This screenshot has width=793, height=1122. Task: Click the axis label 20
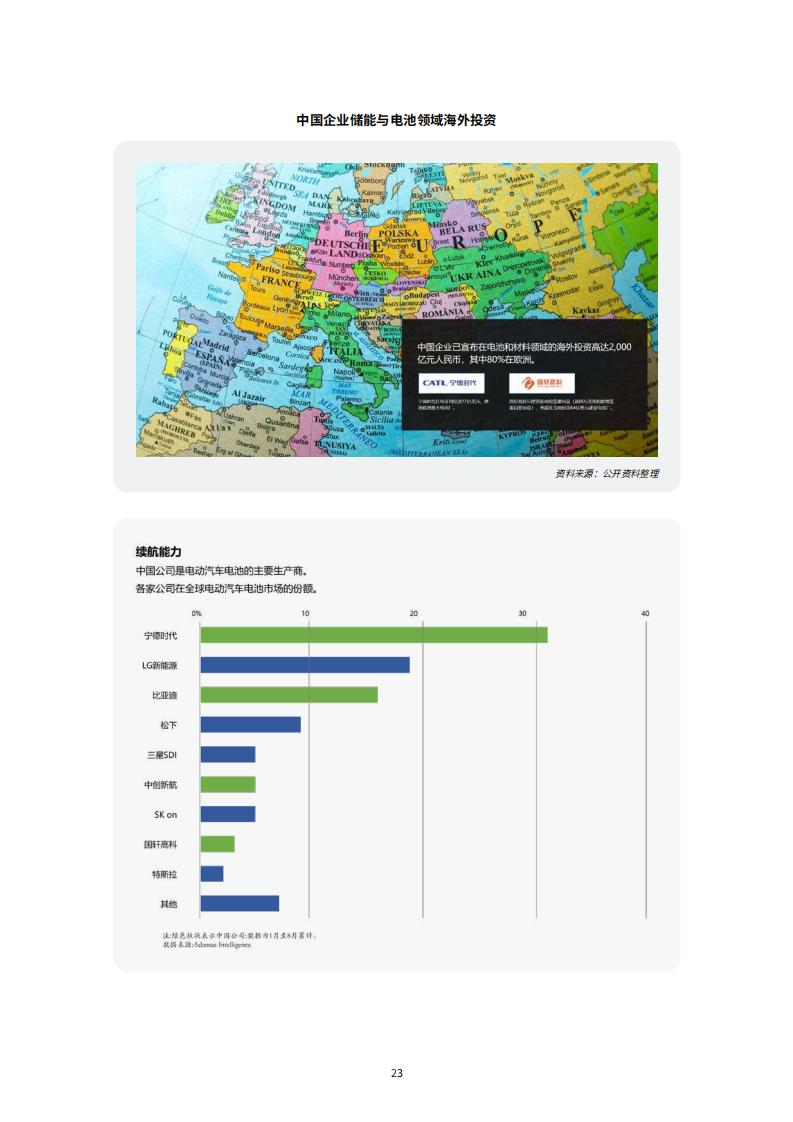414,614
